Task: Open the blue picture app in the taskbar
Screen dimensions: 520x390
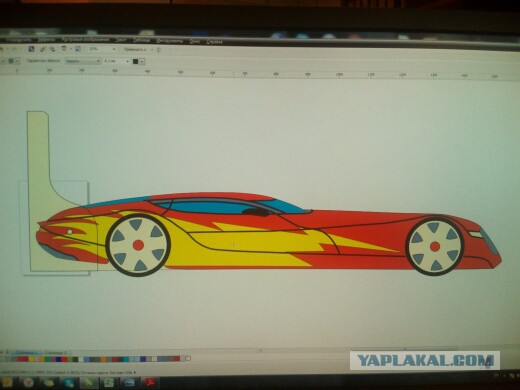Action: (129, 383)
